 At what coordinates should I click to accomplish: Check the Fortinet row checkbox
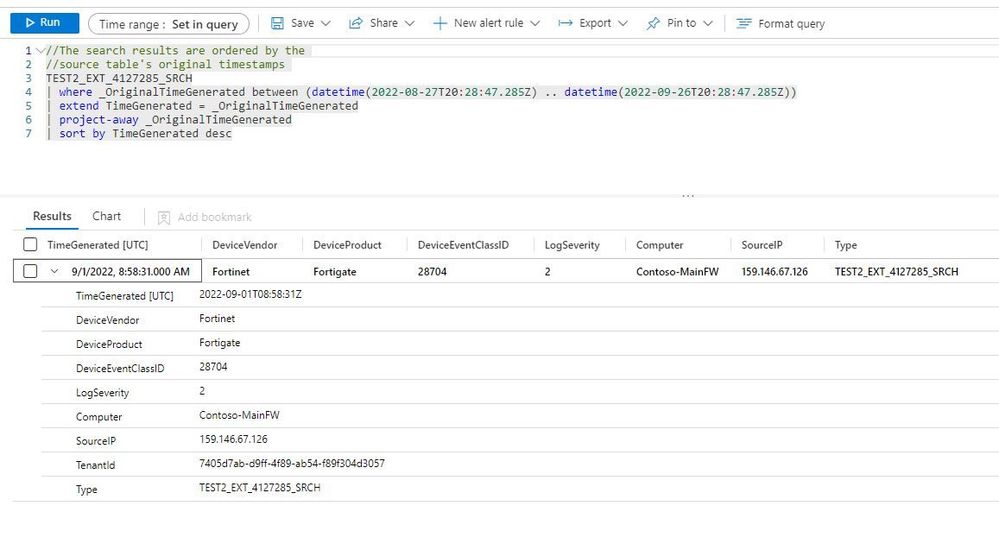[x=30, y=271]
